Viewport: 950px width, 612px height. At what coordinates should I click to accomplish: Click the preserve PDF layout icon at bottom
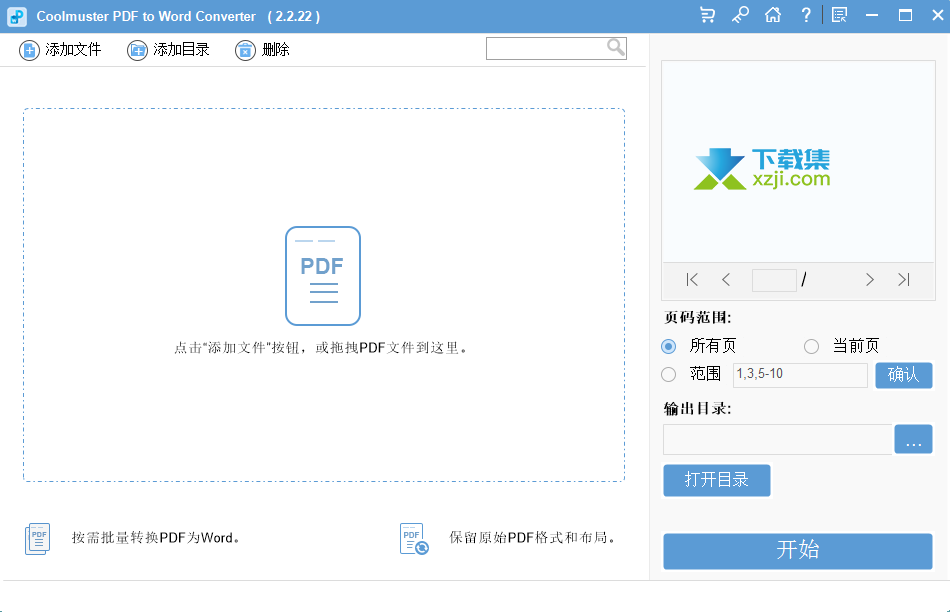pyautogui.click(x=414, y=539)
